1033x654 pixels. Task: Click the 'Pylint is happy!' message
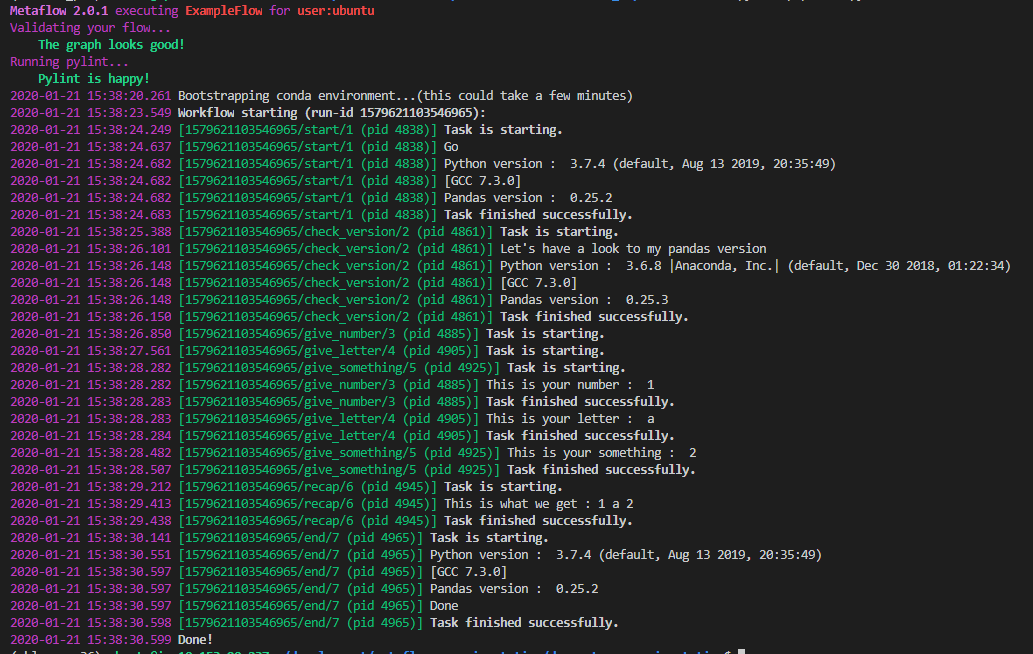click(94, 78)
